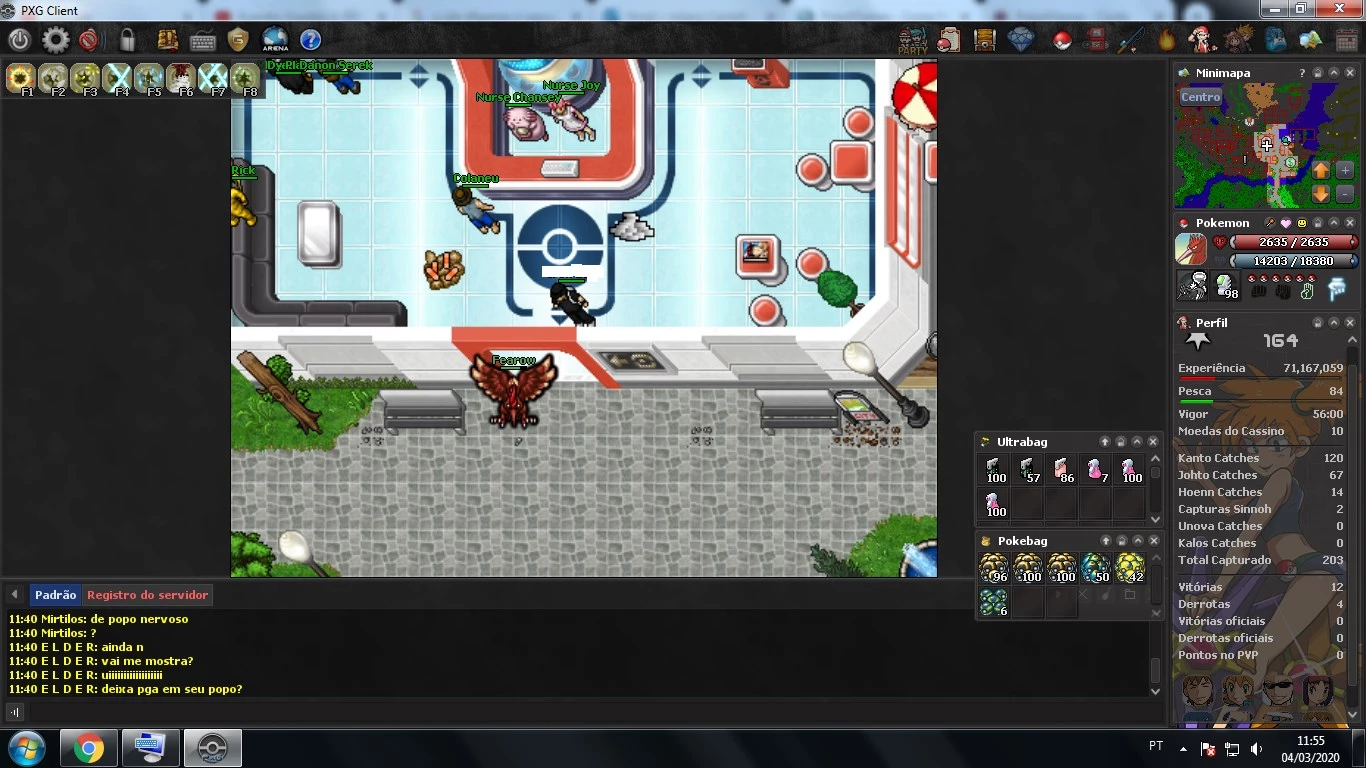Viewport: 1366px width, 768px height.
Task: Zoom in the minimap with plus
Action: (1344, 171)
